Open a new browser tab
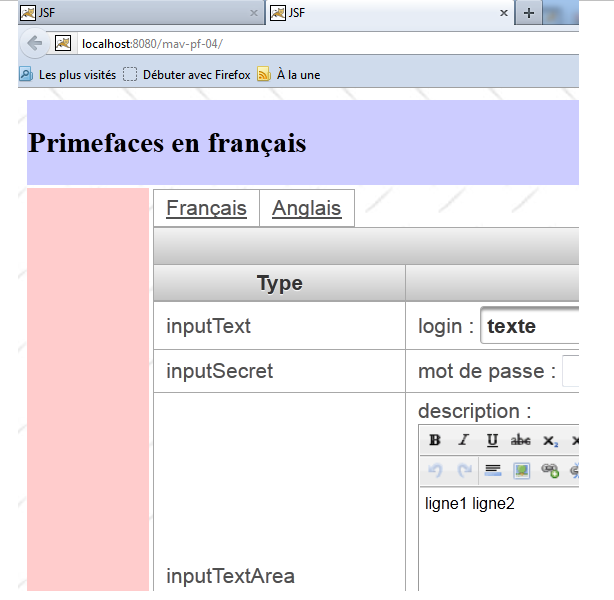Image resolution: width=614 pixels, height=600 pixels. pyautogui.click(x=528, y=13)
